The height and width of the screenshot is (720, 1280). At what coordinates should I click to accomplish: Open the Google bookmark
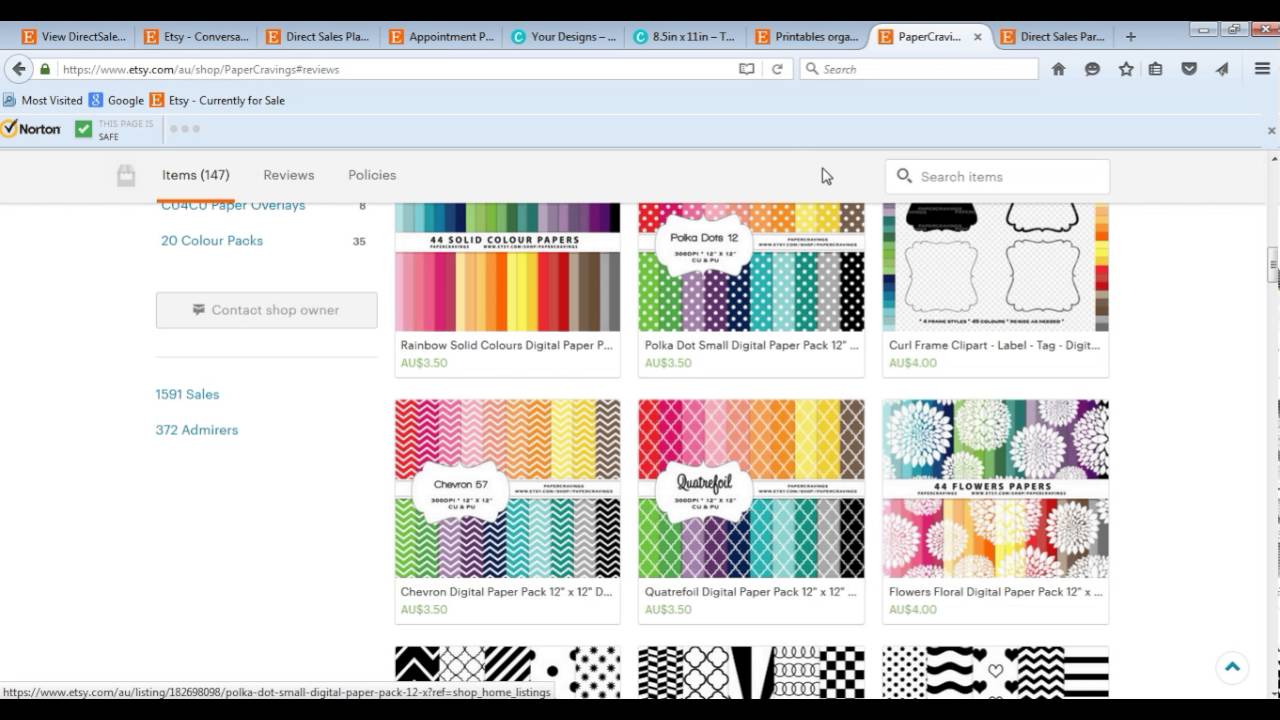click(x=117, y=100)
